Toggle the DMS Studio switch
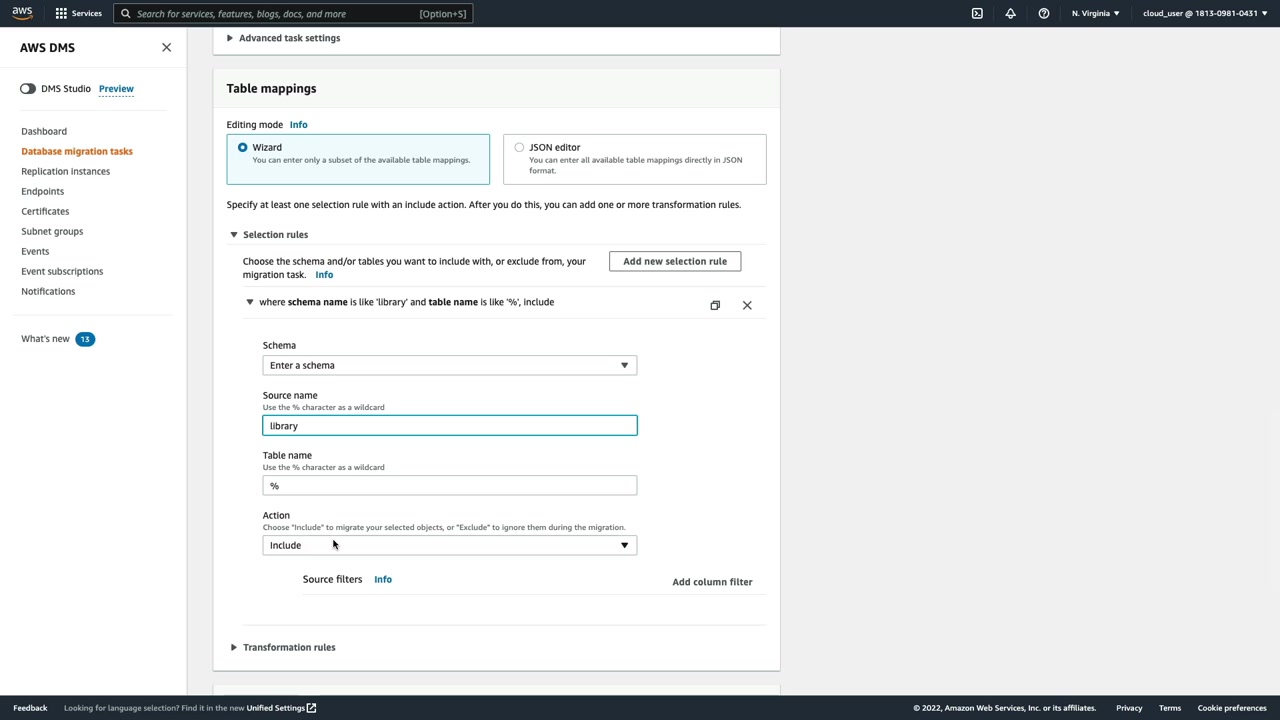 tap(28, 89)
